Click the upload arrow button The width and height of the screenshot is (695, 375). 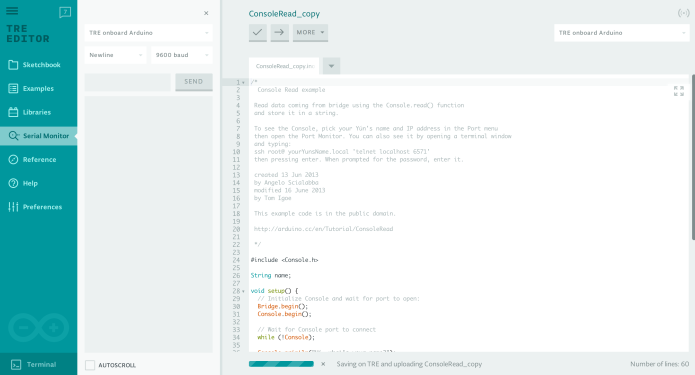pos(279,32)
